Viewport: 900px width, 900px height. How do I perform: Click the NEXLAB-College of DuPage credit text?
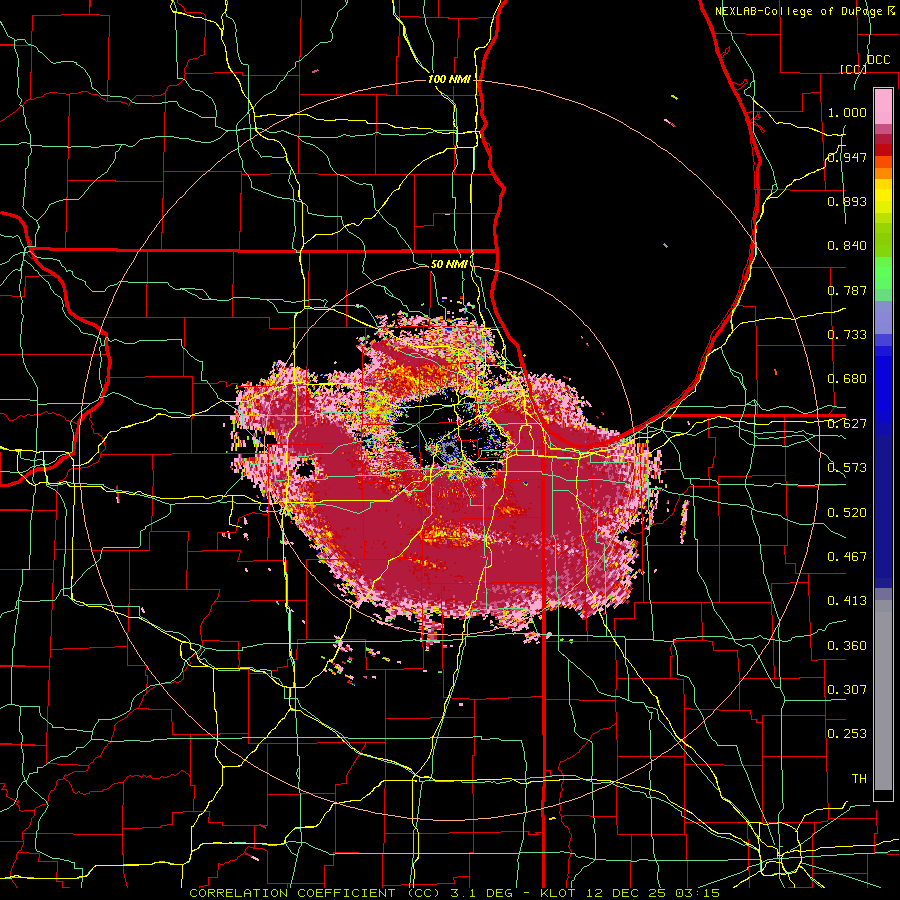click(800, 11)
